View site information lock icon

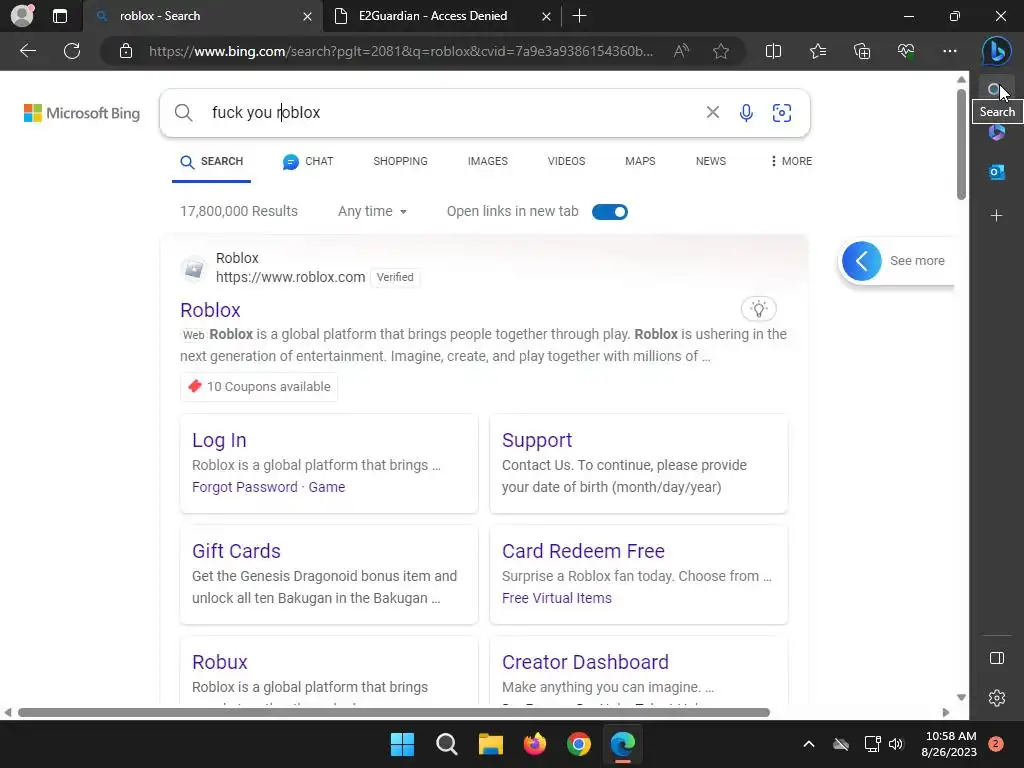click(126, 51)
